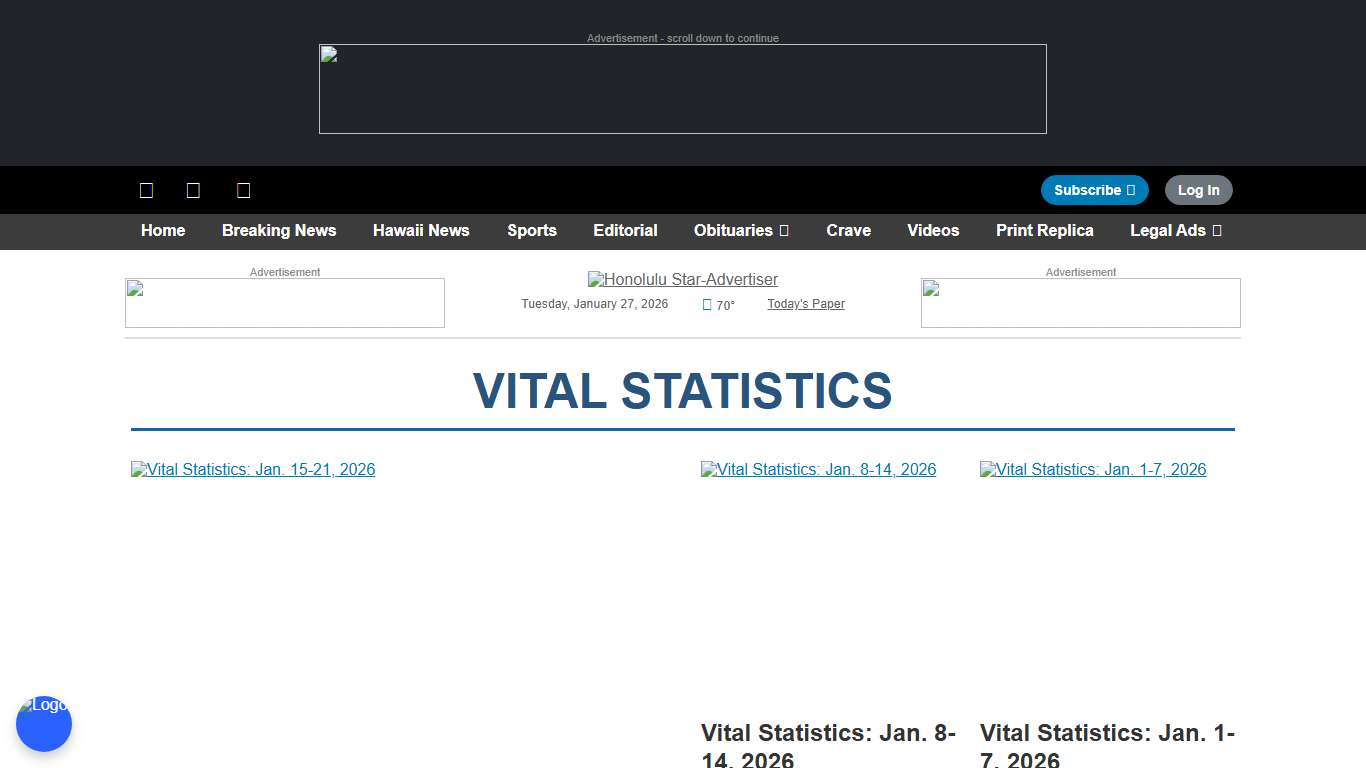Switch to the Sports section
This screenshot has width=1366, height=768.
point(531,231)
